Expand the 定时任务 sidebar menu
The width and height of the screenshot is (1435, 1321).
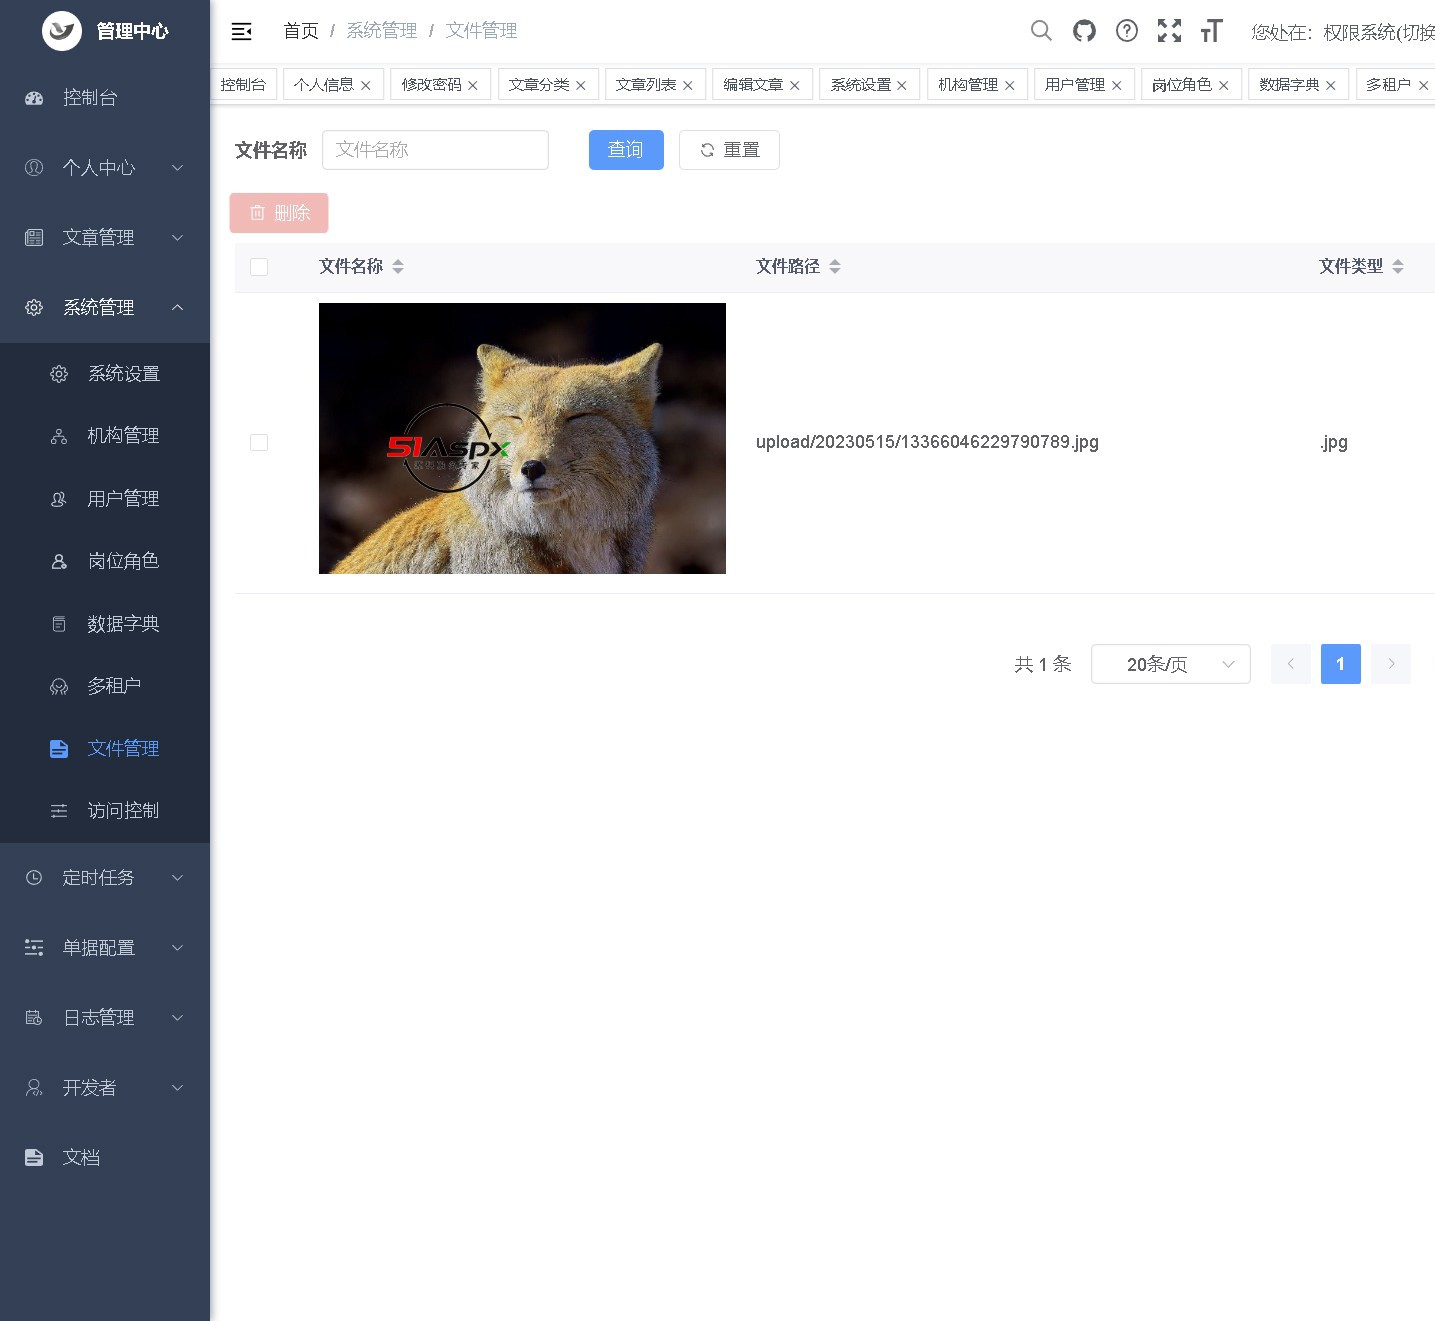tap(105, 878)
